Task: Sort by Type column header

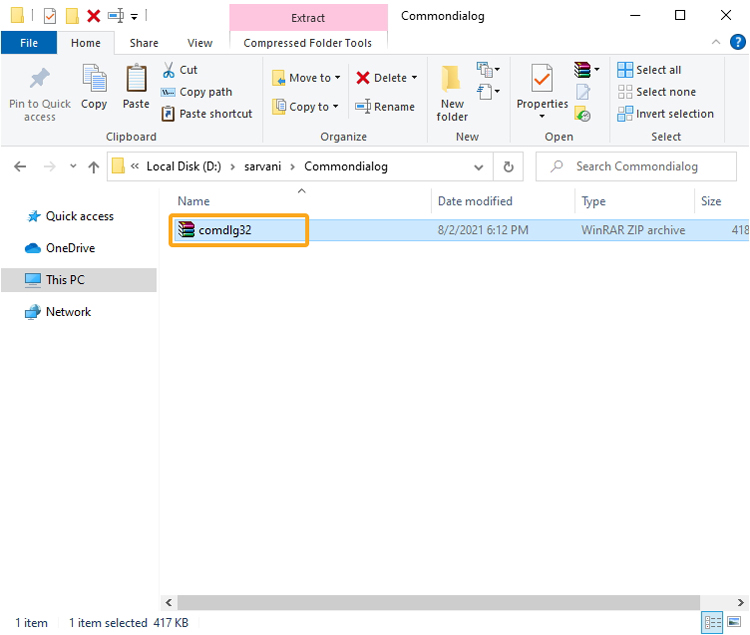Action: (593, 201)
